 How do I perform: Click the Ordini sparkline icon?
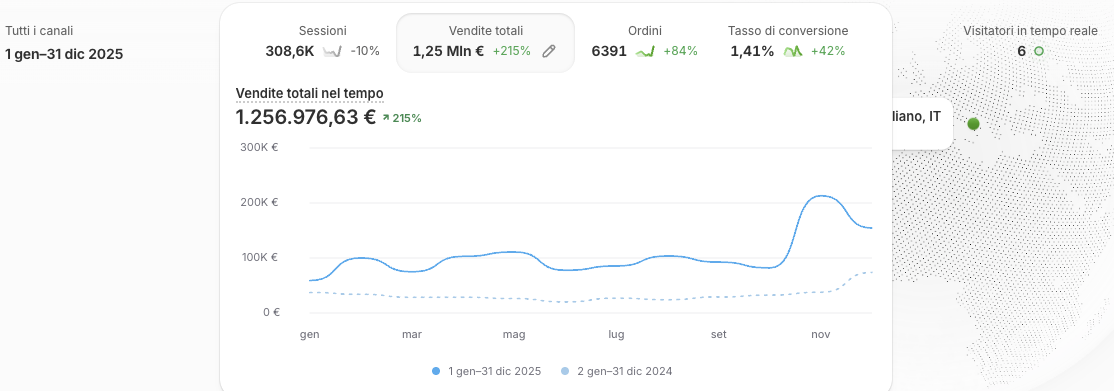tap(644, 51)
